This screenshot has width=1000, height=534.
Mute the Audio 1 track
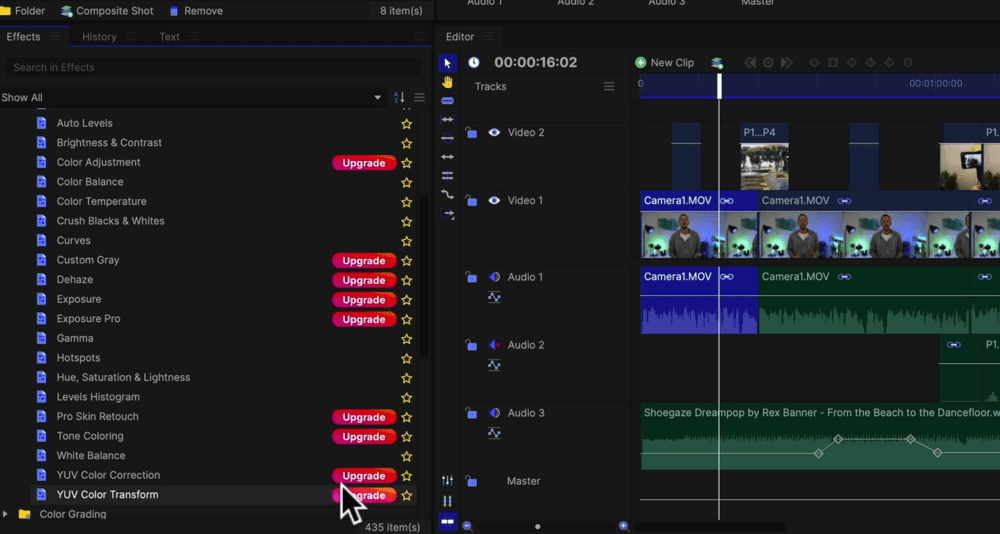(x=494, y=277)
